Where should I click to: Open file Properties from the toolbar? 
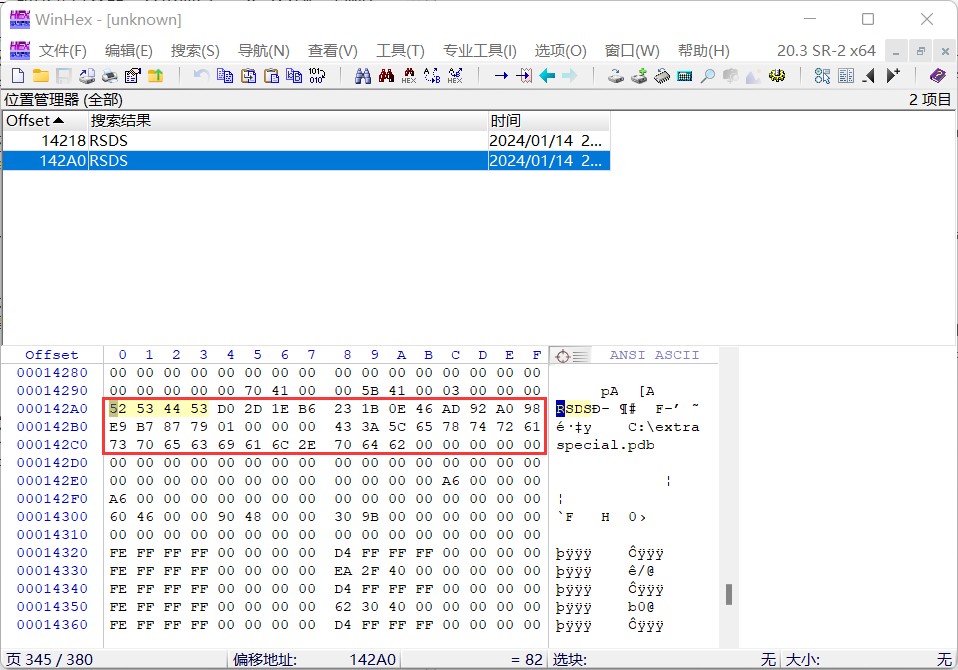coord(133,76)
